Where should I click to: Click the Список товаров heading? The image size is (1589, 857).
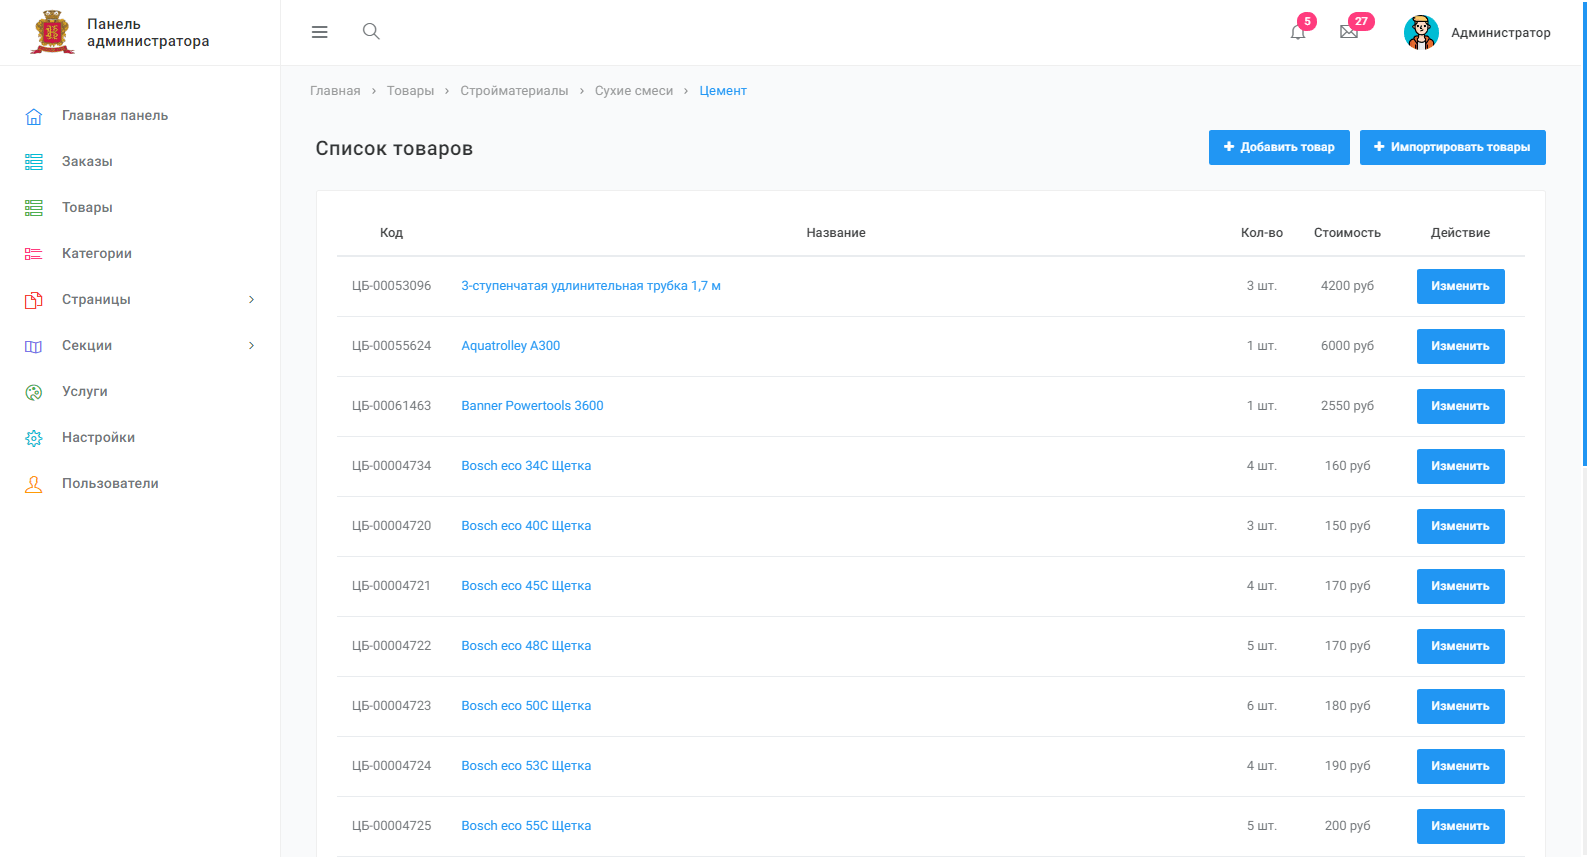pyautogui.click(x=394, y=149)
